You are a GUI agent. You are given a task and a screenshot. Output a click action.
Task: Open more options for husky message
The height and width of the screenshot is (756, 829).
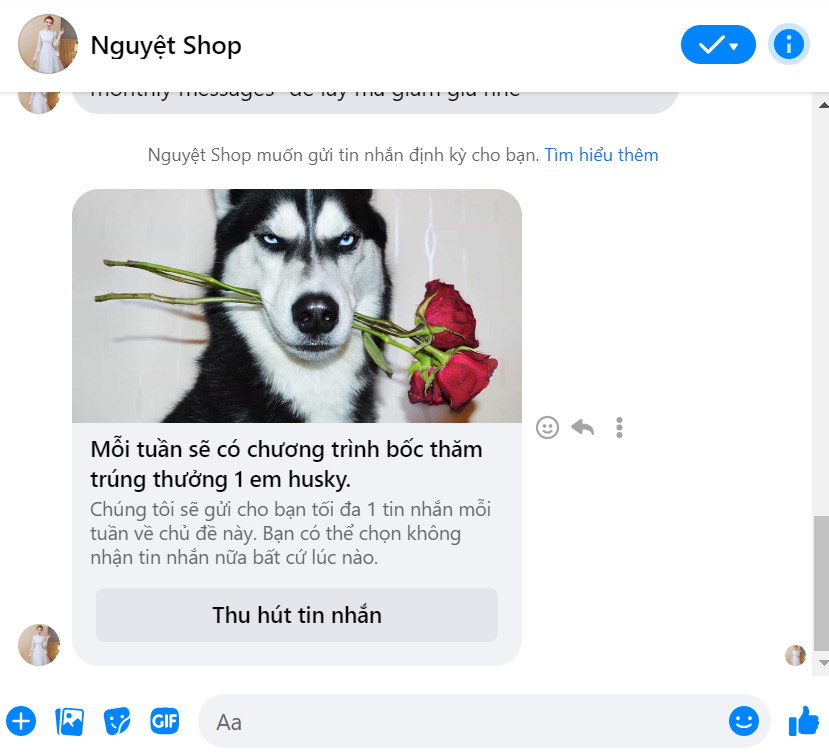point(620,428)
